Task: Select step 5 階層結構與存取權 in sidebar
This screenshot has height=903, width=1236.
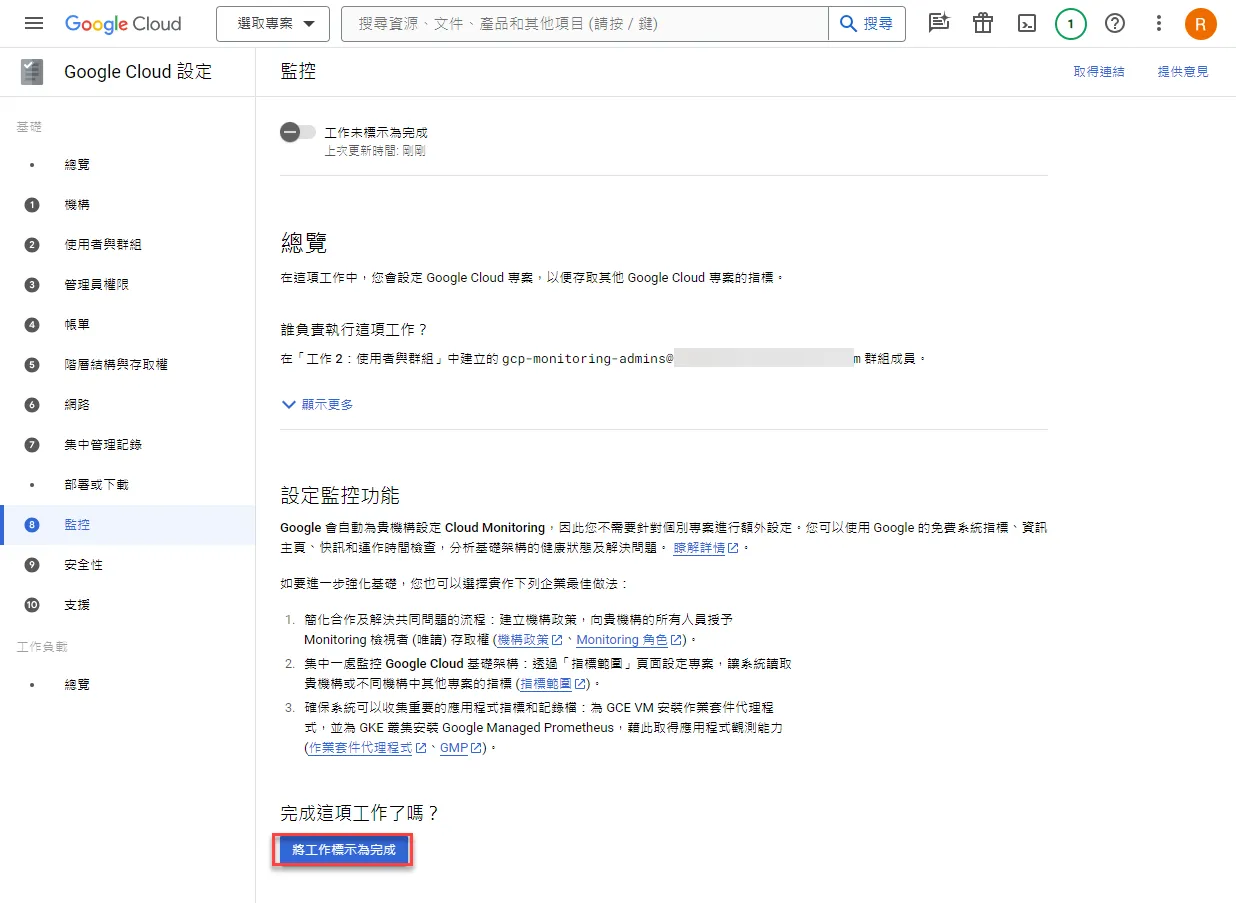Action: point(128,365)
